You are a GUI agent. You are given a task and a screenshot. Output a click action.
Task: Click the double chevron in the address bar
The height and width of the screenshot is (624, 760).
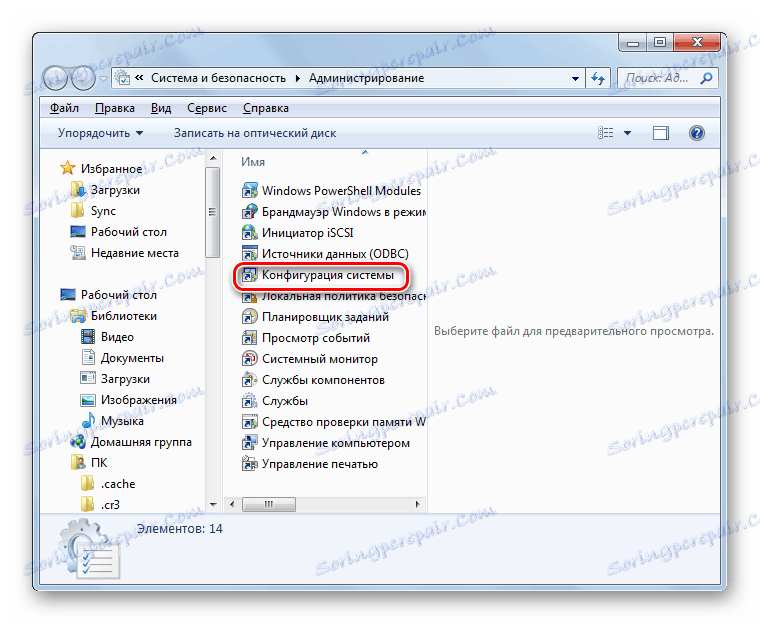tap(139, 78)
